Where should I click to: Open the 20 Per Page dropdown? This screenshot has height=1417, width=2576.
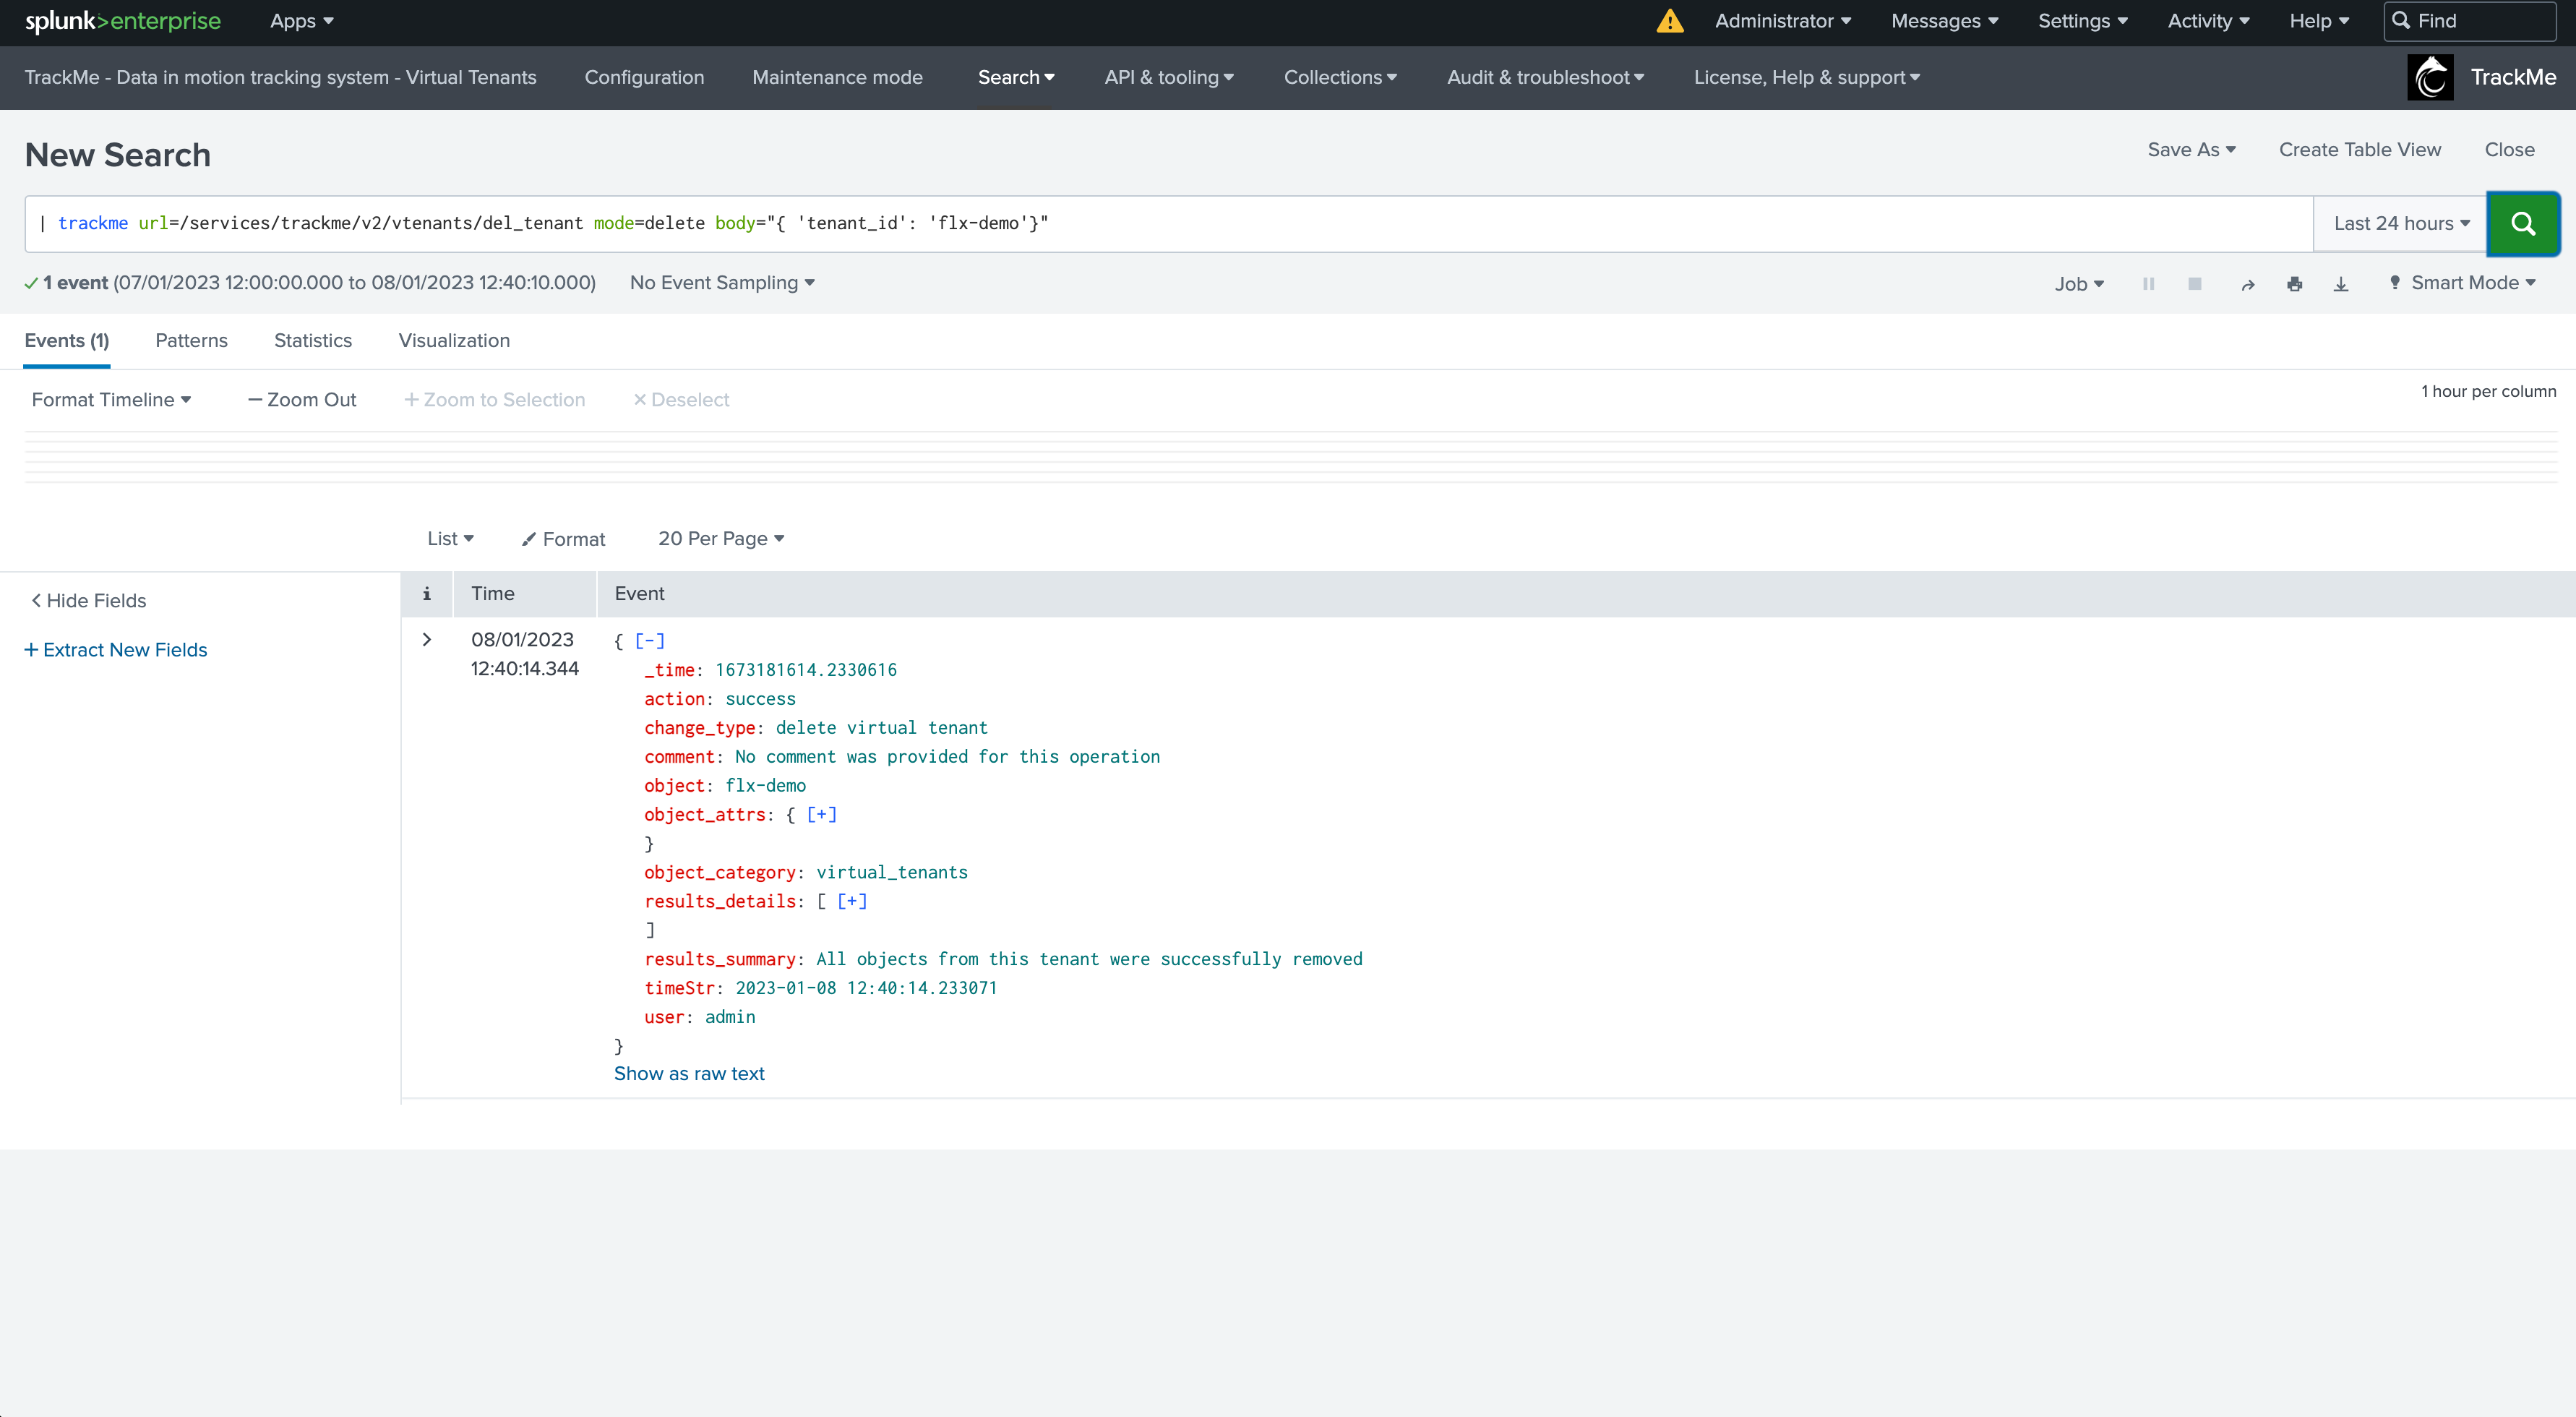click(x=720, y=539)
